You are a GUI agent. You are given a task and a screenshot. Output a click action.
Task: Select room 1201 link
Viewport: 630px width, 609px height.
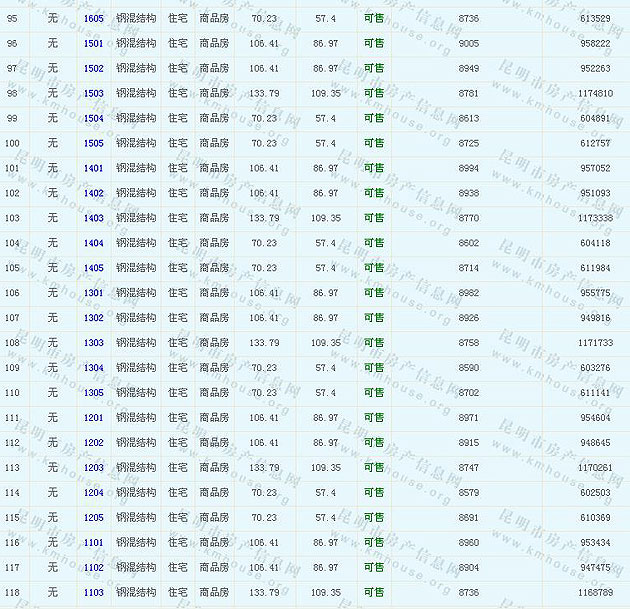point(93,418)
